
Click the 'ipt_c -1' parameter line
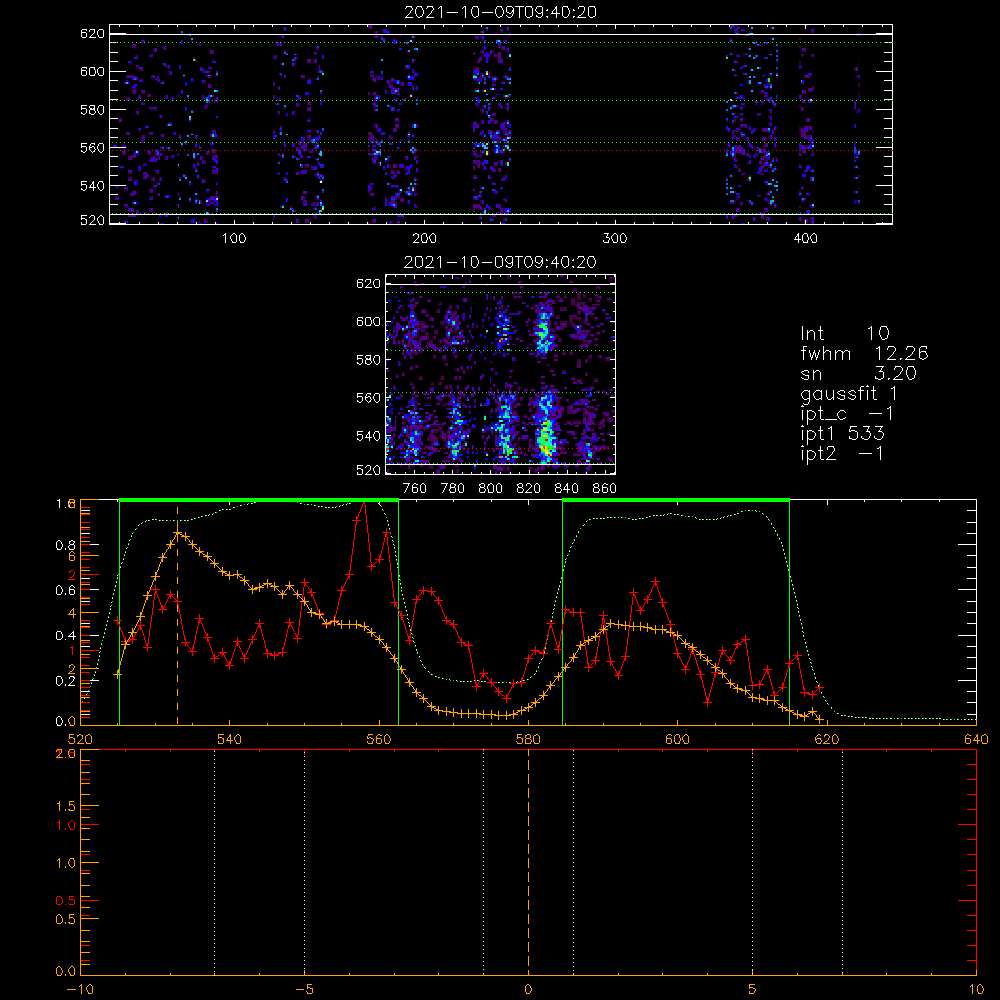coord(847,414)
